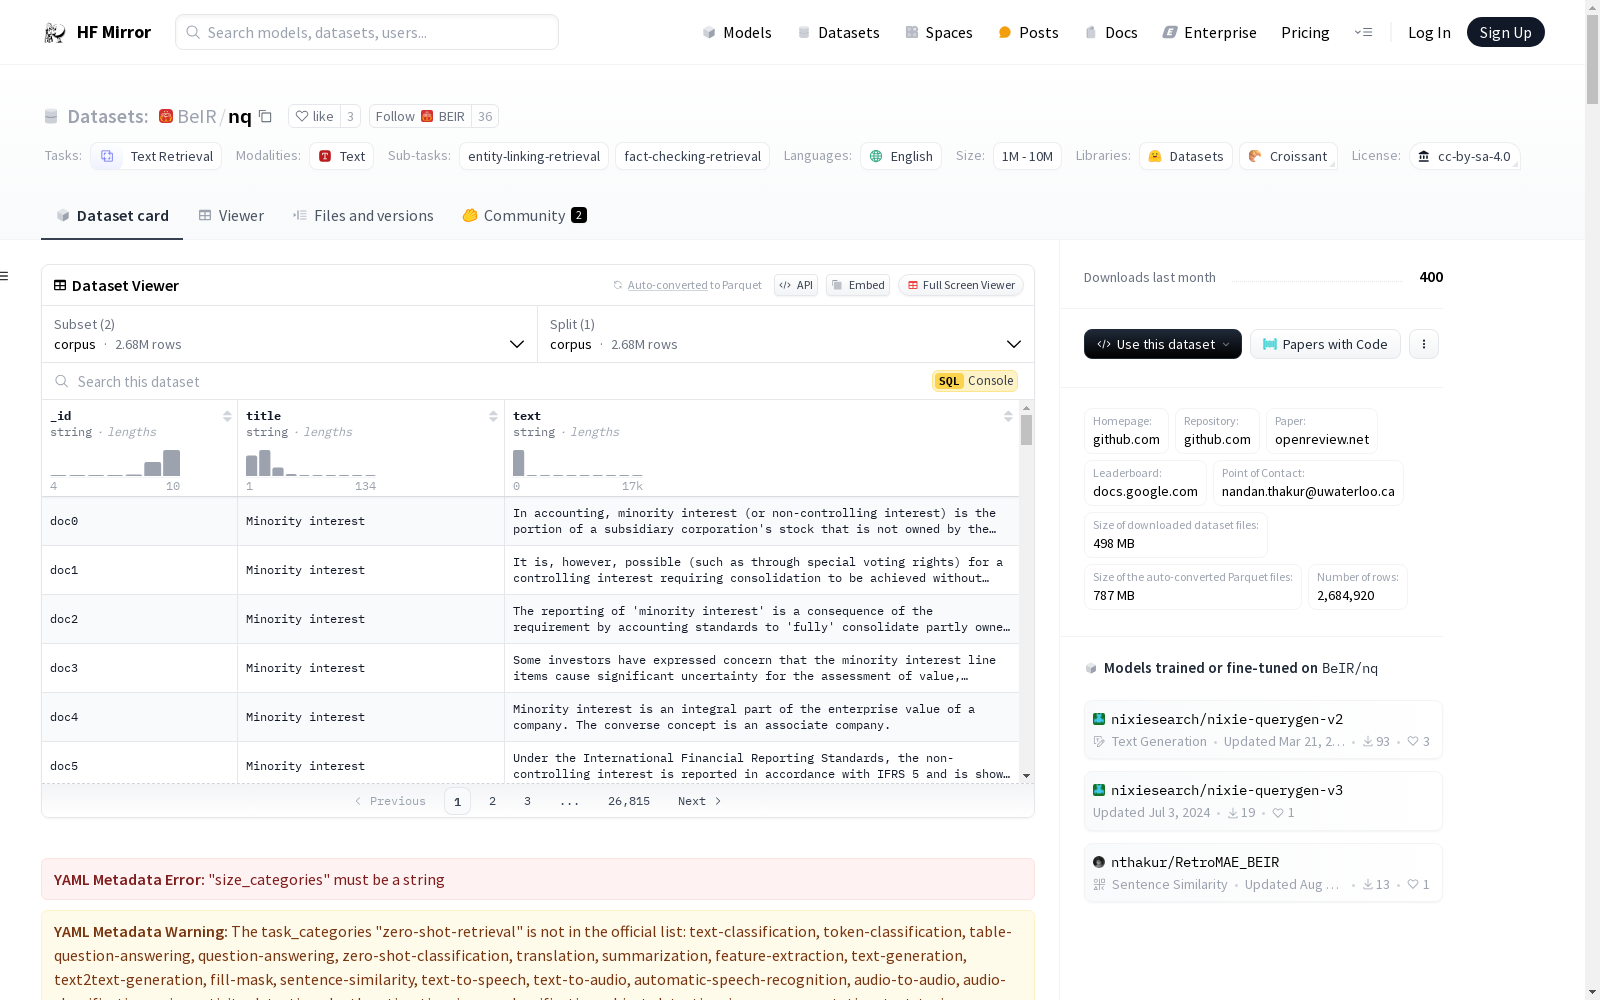Click the Sign Up button
1600x1000 pixels.
[1505, 32]
